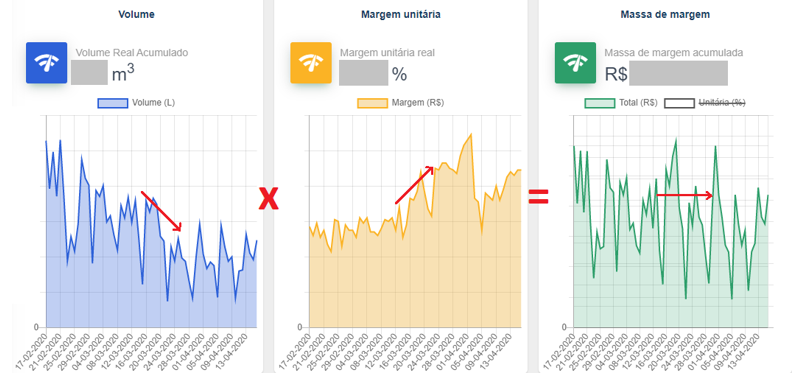Toggle the Volume (L) legend series

tap(137, 103)
